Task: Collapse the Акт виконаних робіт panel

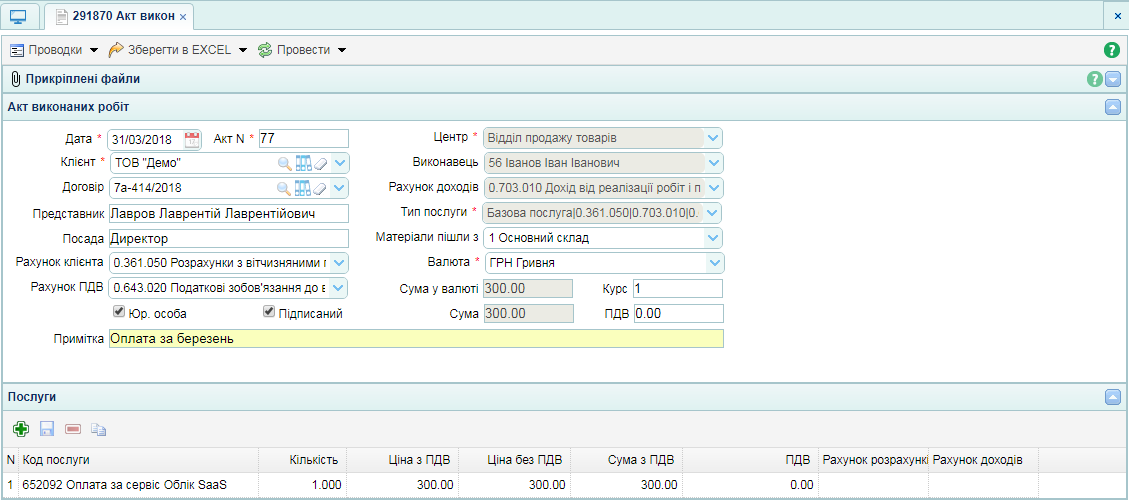Action: (x=1113, y=107)
